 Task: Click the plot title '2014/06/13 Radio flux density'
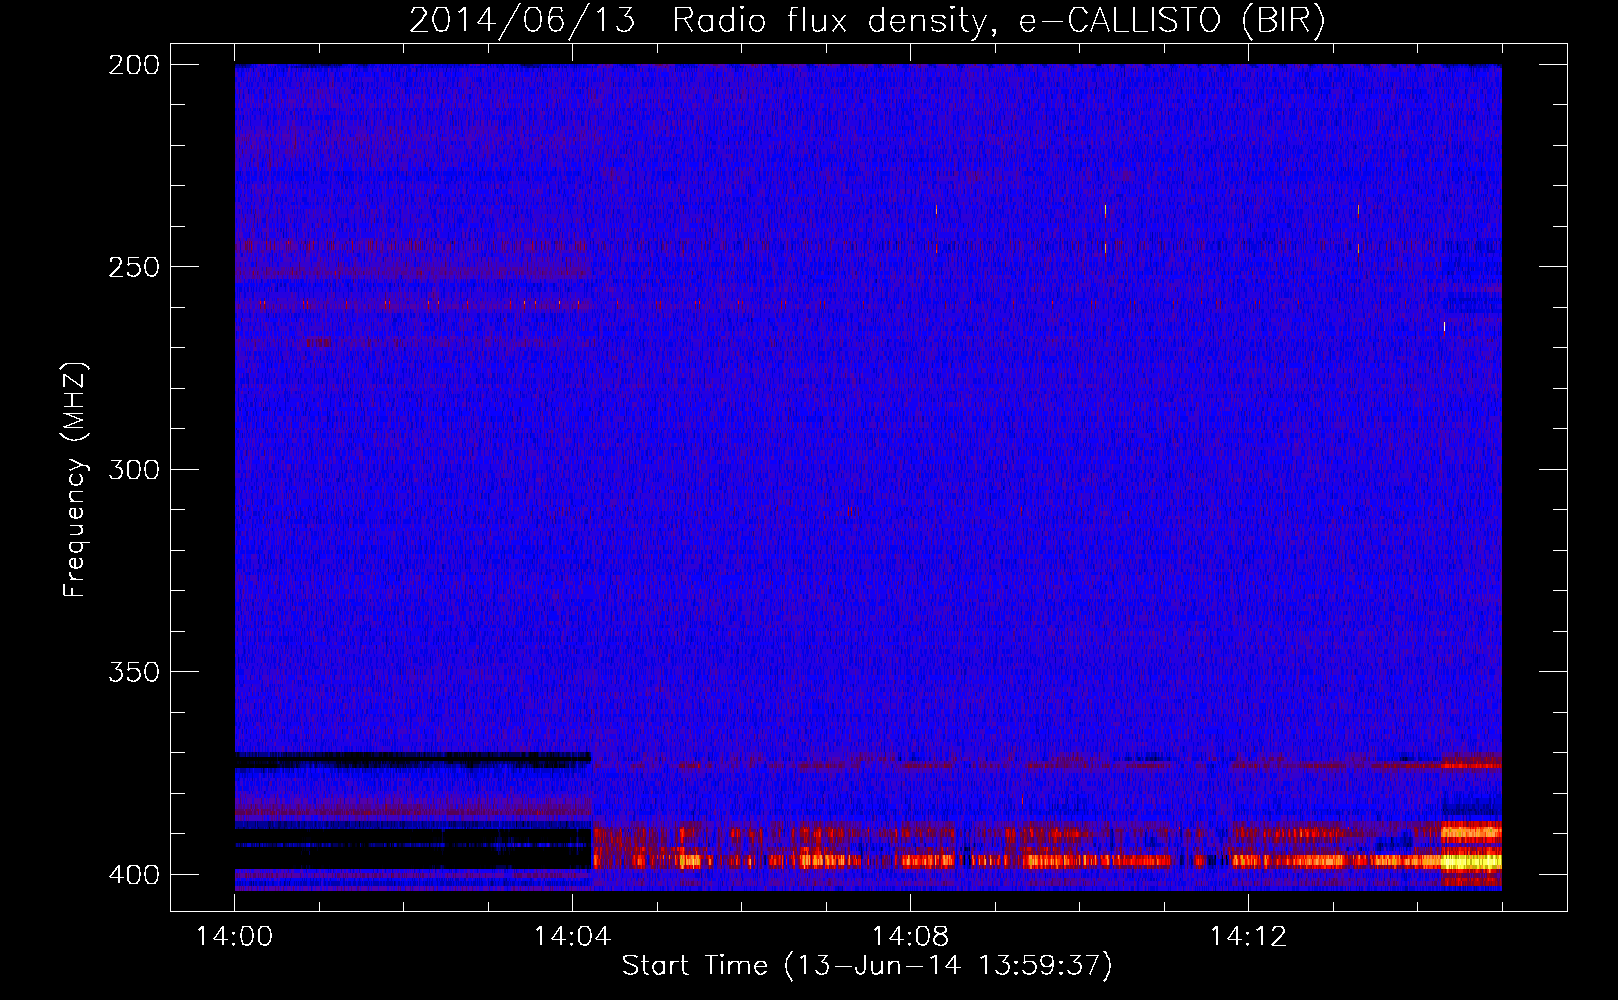coord(867,20)
